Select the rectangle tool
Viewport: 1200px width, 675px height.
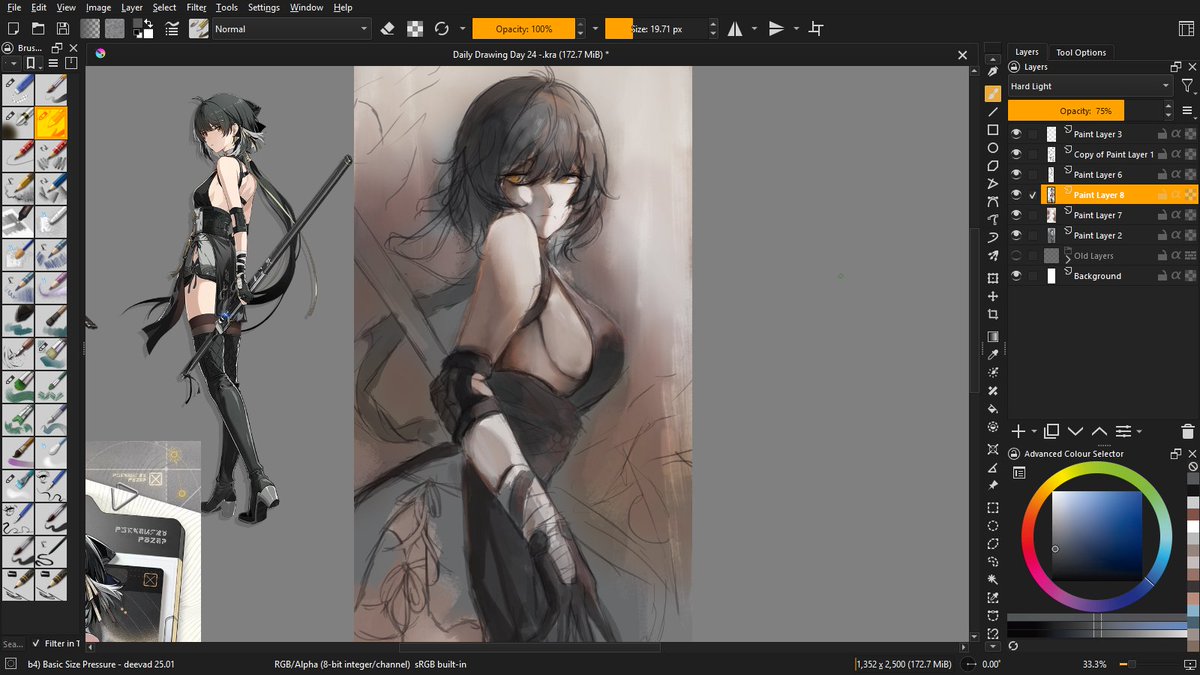pyautogui.click(x=993, y=130)
